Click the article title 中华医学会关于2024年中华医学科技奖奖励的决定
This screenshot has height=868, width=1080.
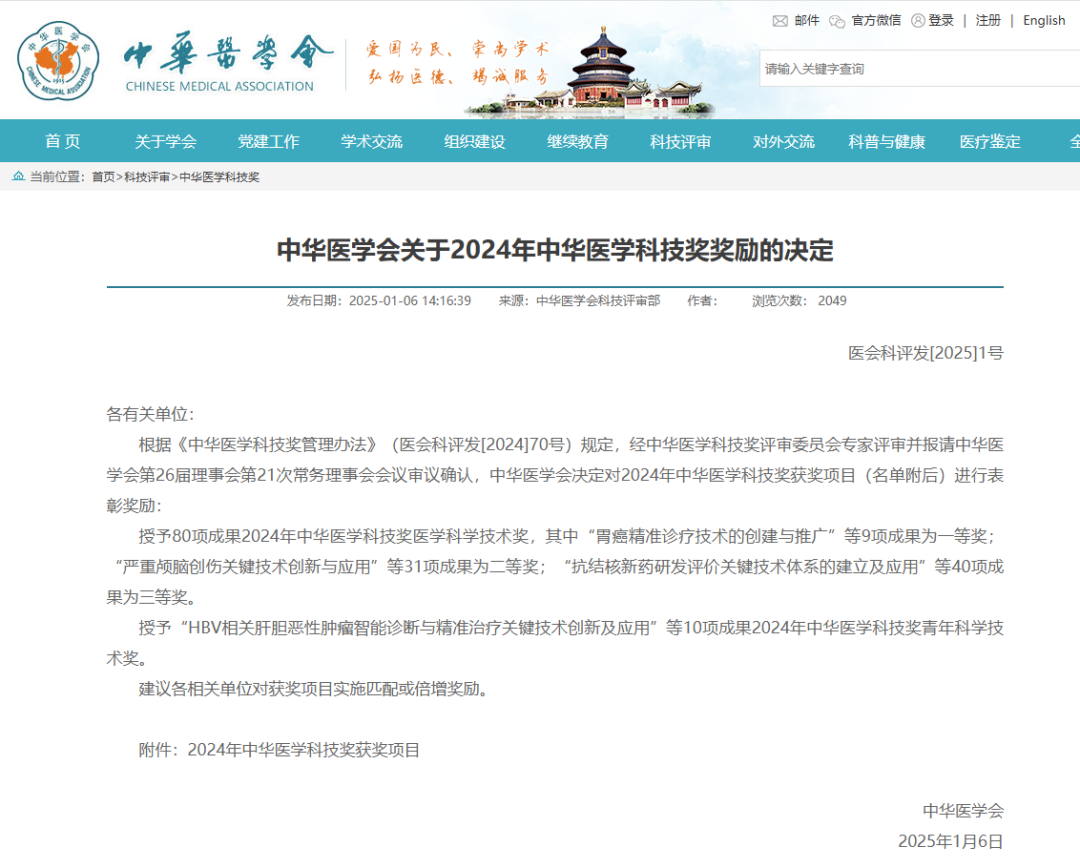[555, 250]
